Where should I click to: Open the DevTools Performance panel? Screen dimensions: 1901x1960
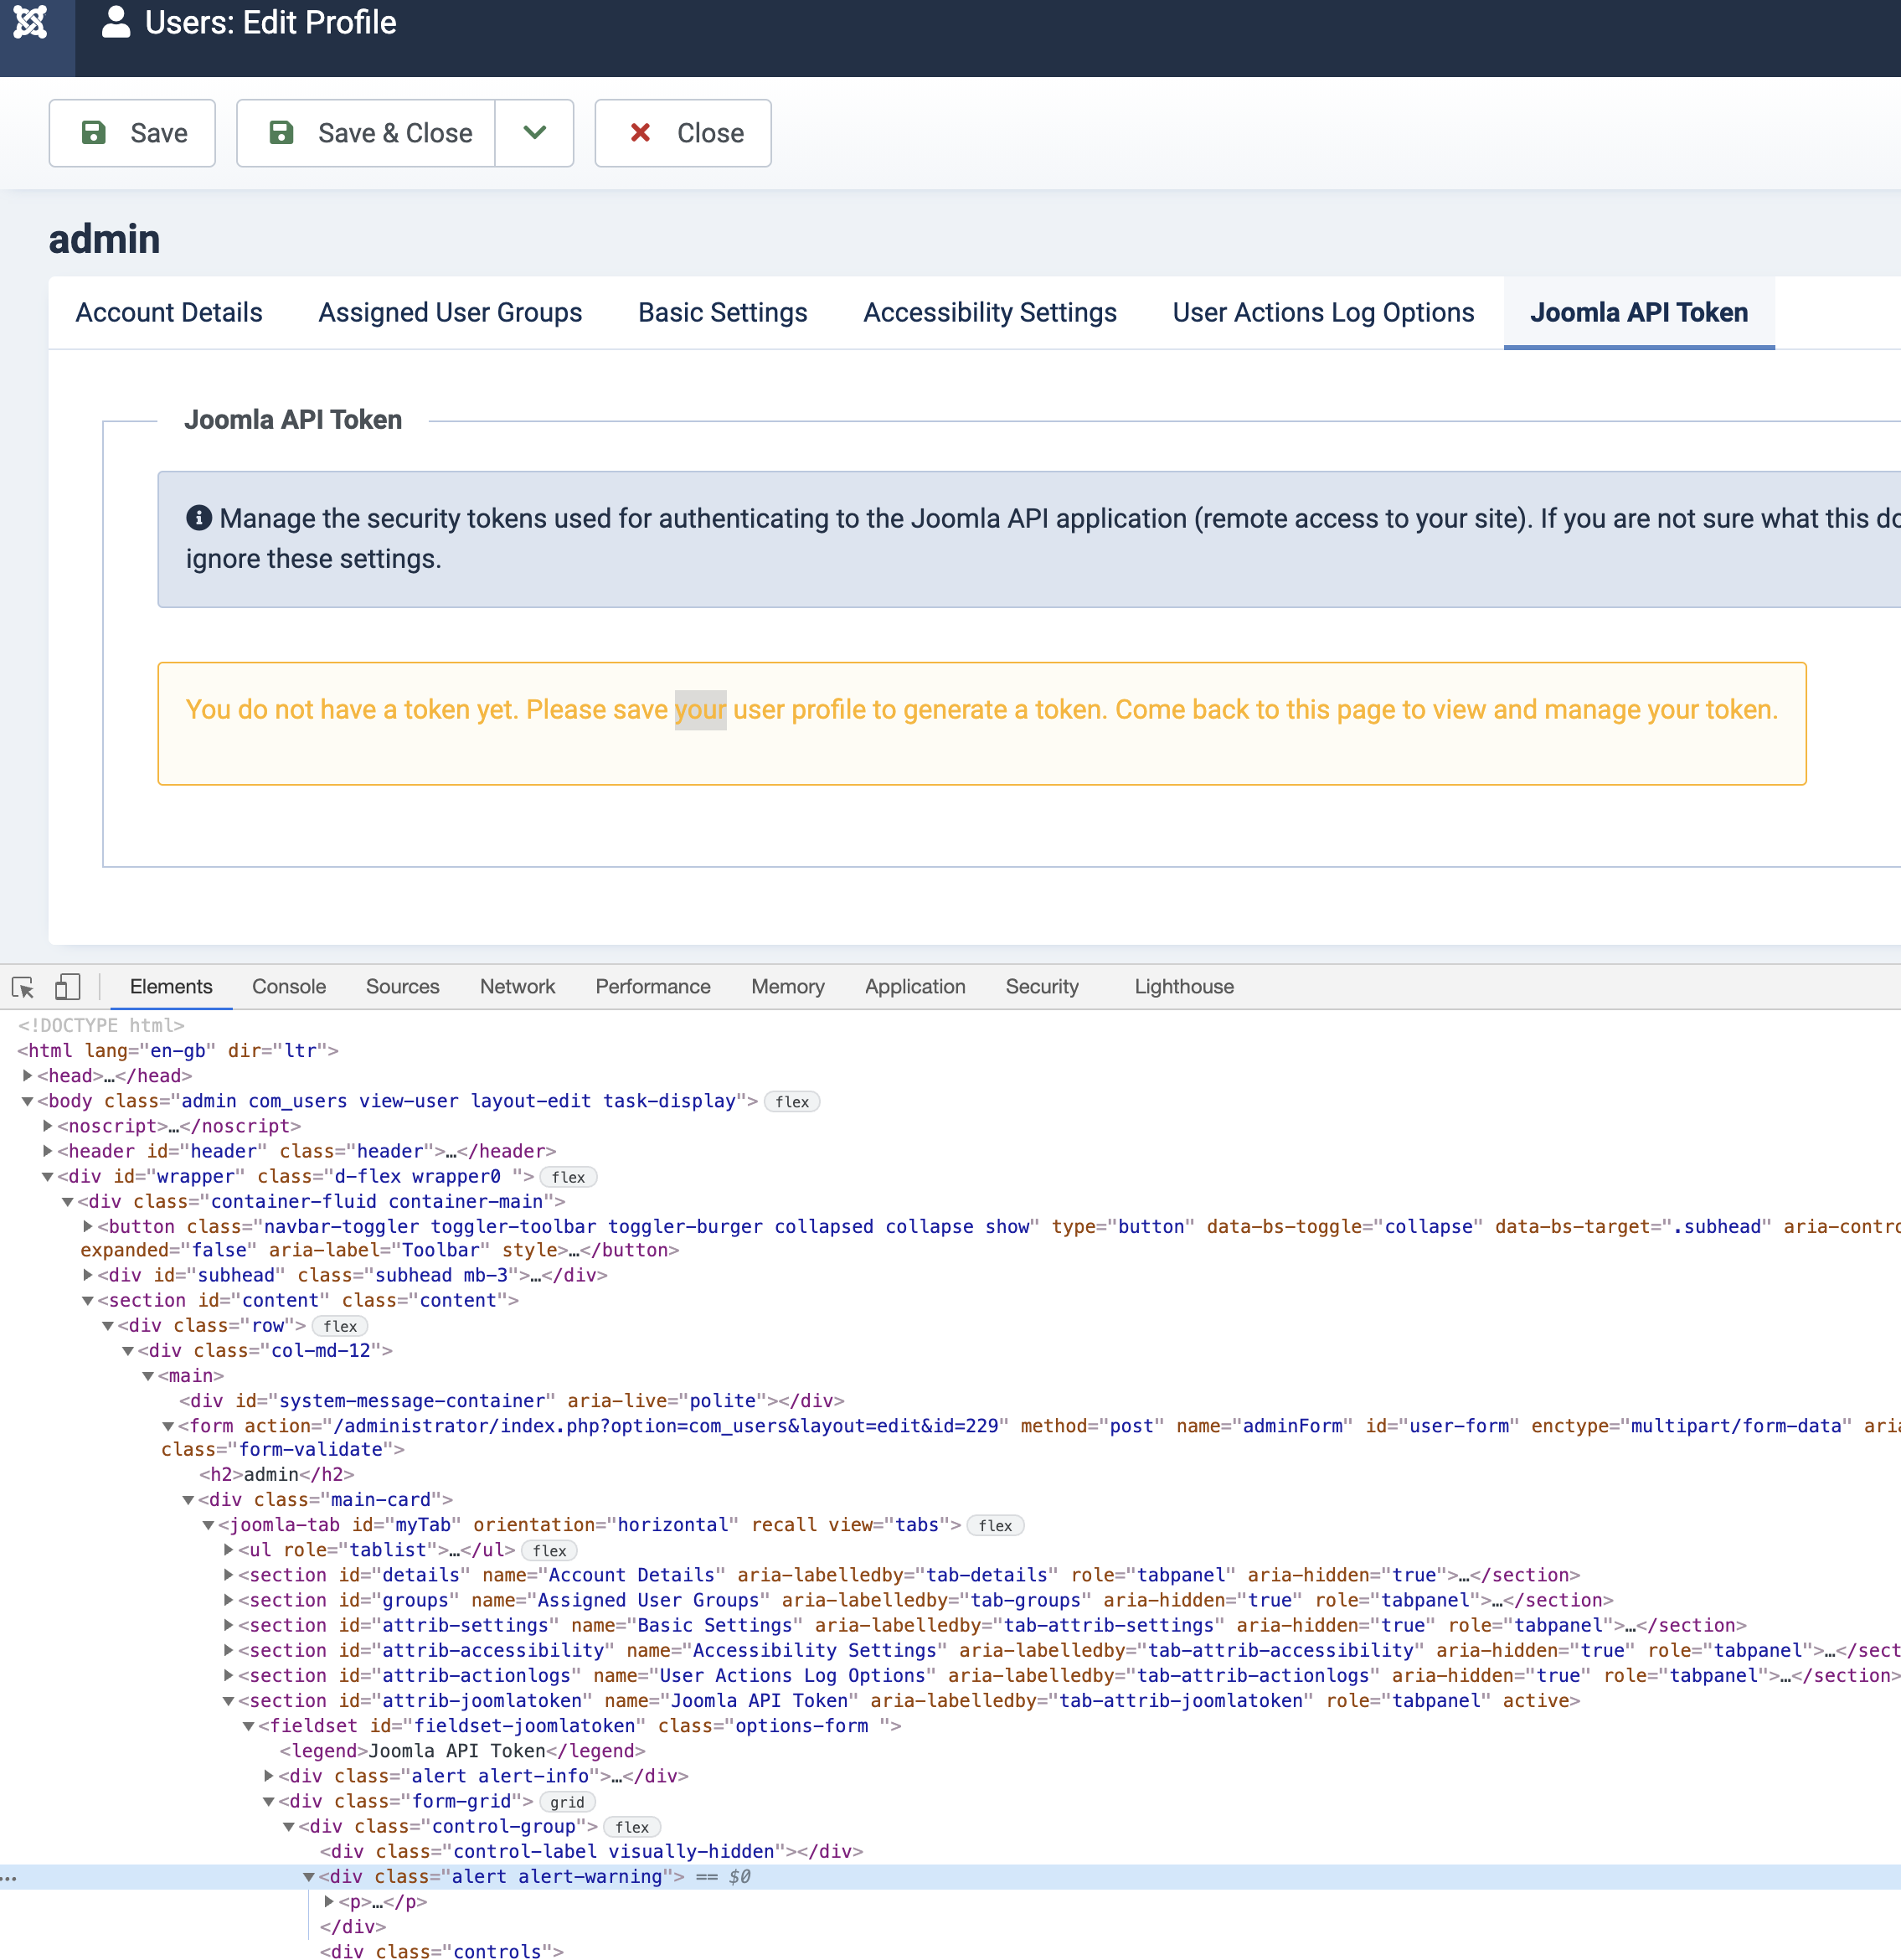[x=653, y=987]
